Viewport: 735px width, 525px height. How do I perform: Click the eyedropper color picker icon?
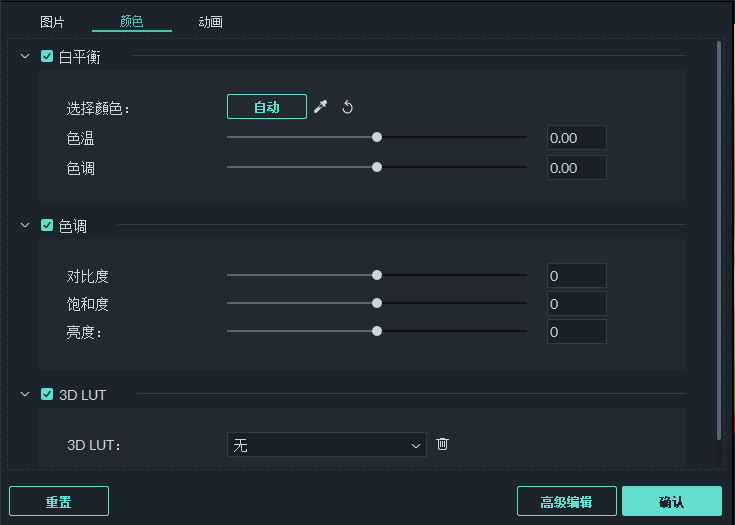coord(320,107)
